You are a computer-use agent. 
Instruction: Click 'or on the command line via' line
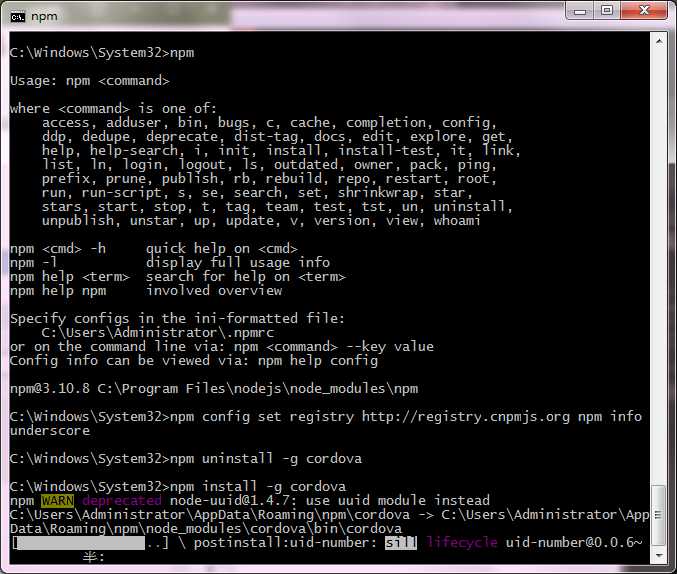click(x=221, y=347)
